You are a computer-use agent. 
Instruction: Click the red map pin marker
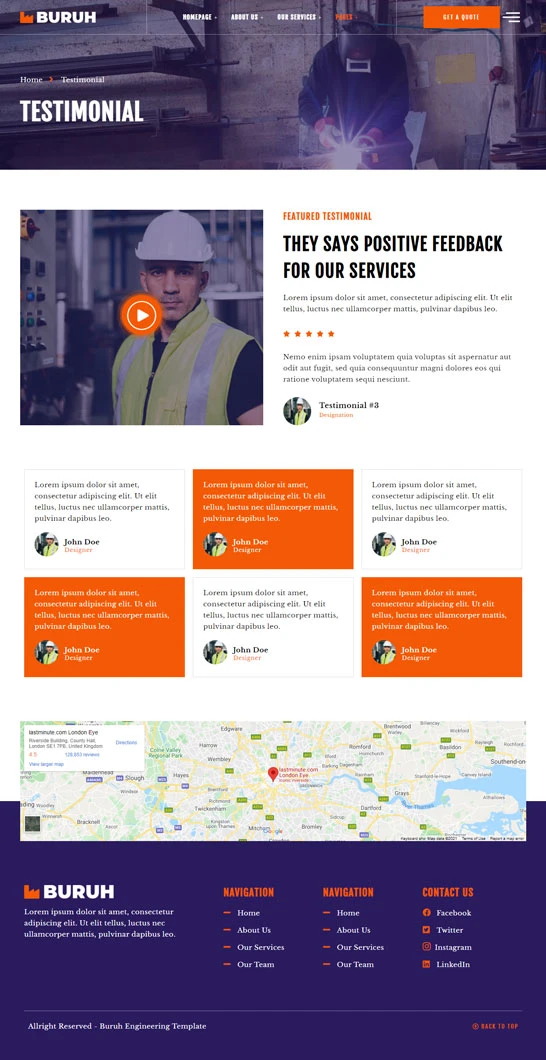click(272, 775)
